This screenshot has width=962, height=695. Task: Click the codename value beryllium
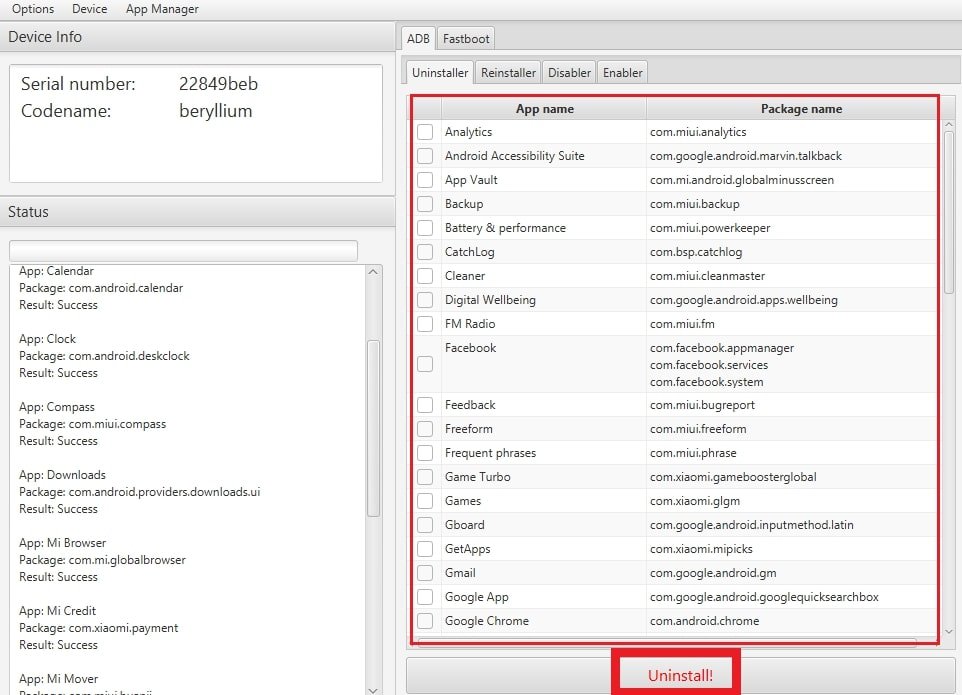coord(215,111)
